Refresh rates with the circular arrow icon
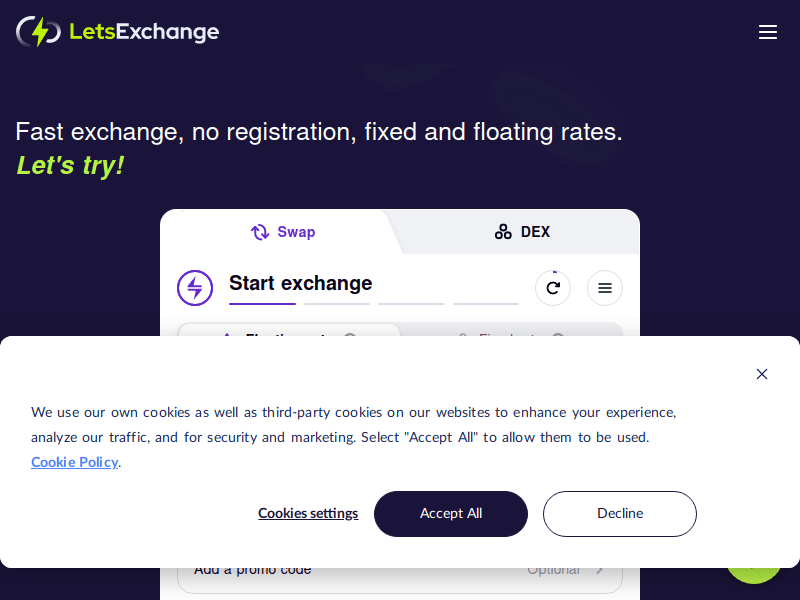The height and width of the screenshot is (600, 800). [x=553, y=287]
